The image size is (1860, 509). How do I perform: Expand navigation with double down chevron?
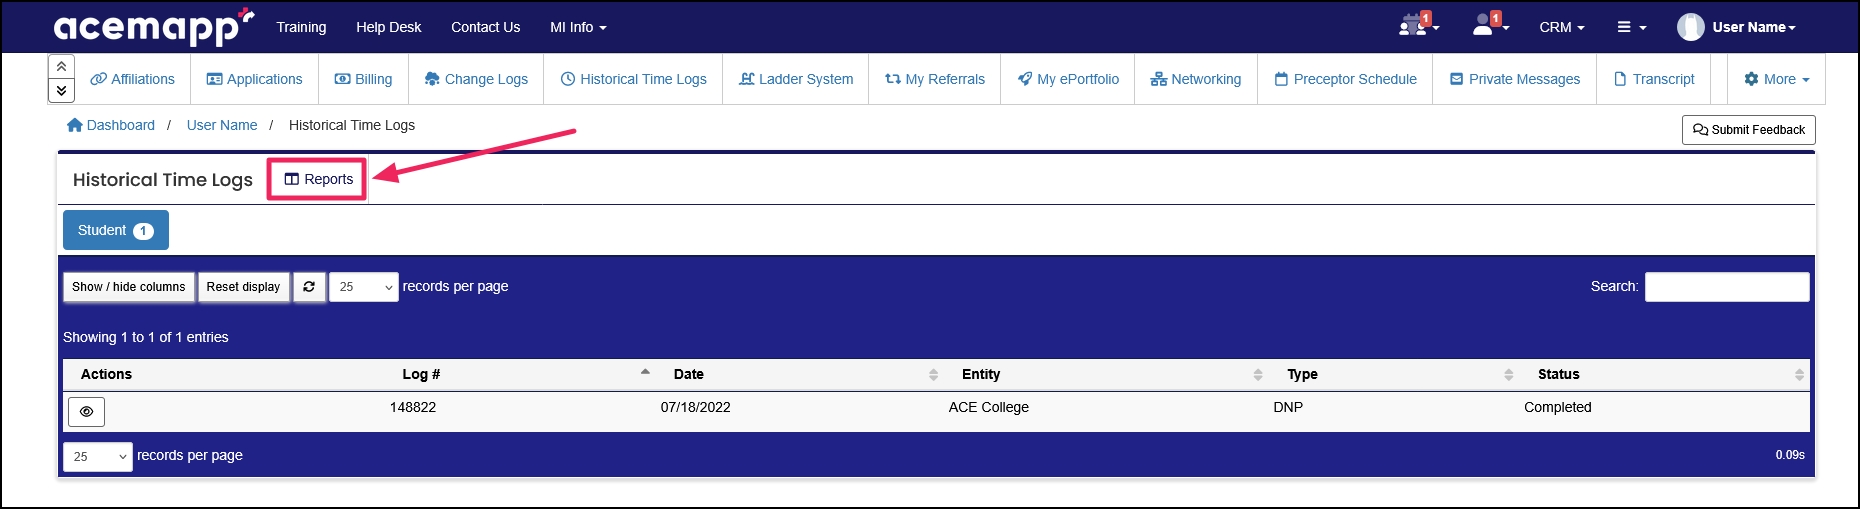(61, 90)
